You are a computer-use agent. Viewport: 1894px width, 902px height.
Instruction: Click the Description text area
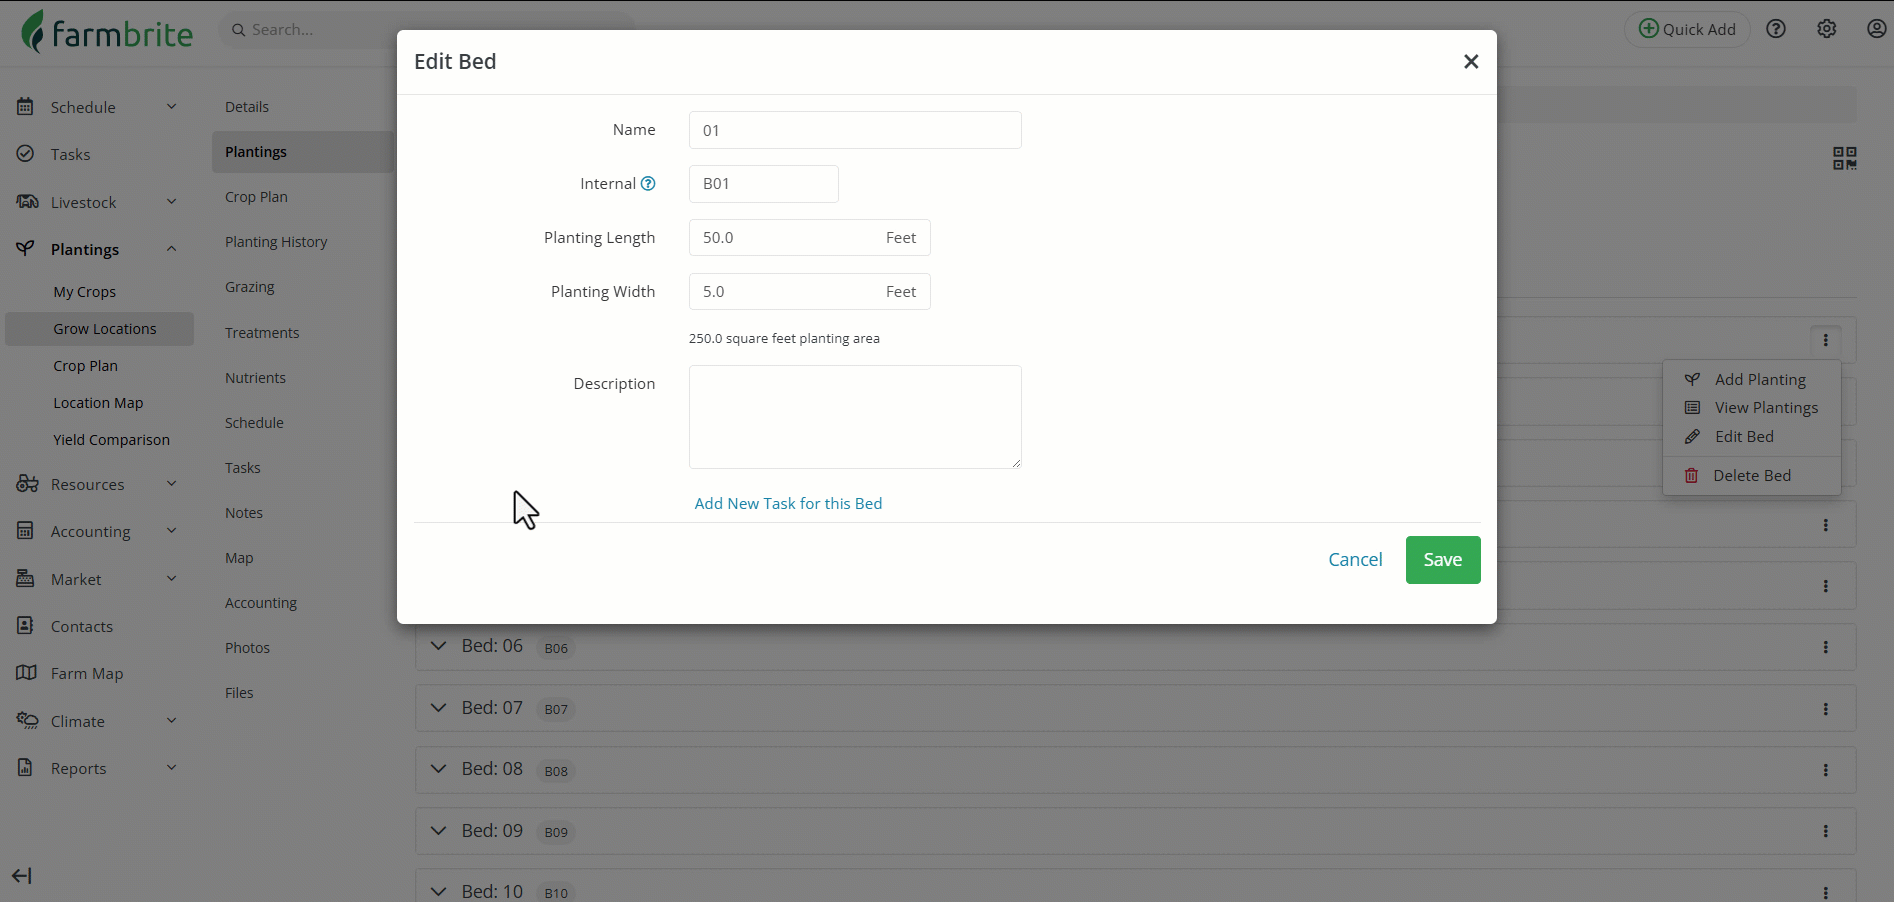coord(855,417)
